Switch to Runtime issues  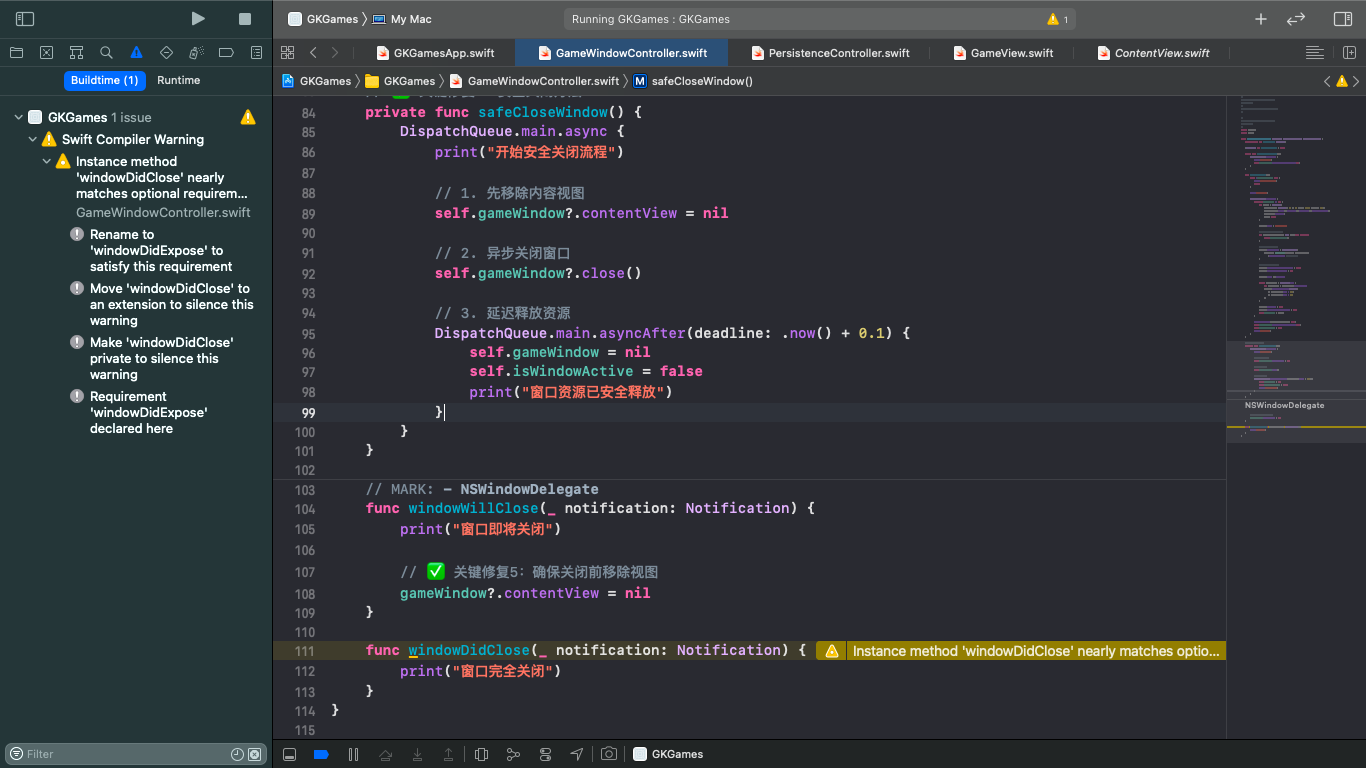point(178,80)
